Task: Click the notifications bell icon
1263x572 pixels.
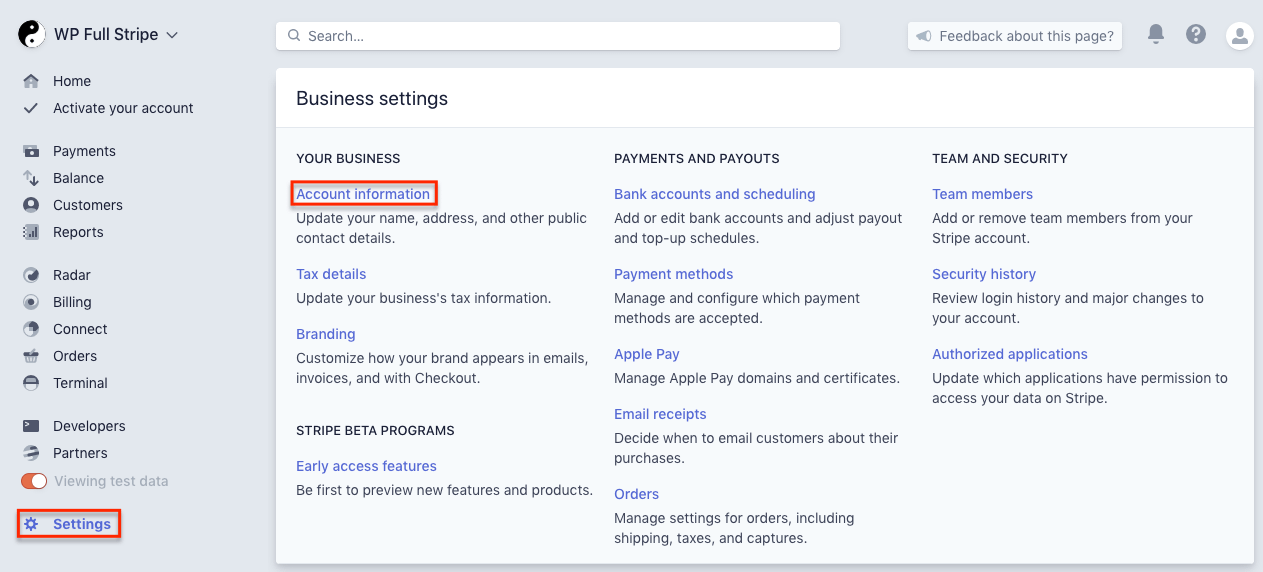Action: click(x=1155, y=35)
